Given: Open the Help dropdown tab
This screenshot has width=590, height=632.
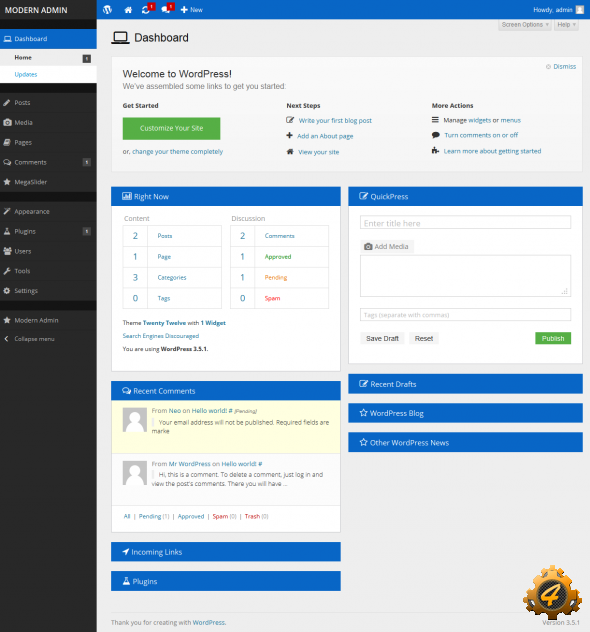Looking at the screenshot, I should 566,25.
